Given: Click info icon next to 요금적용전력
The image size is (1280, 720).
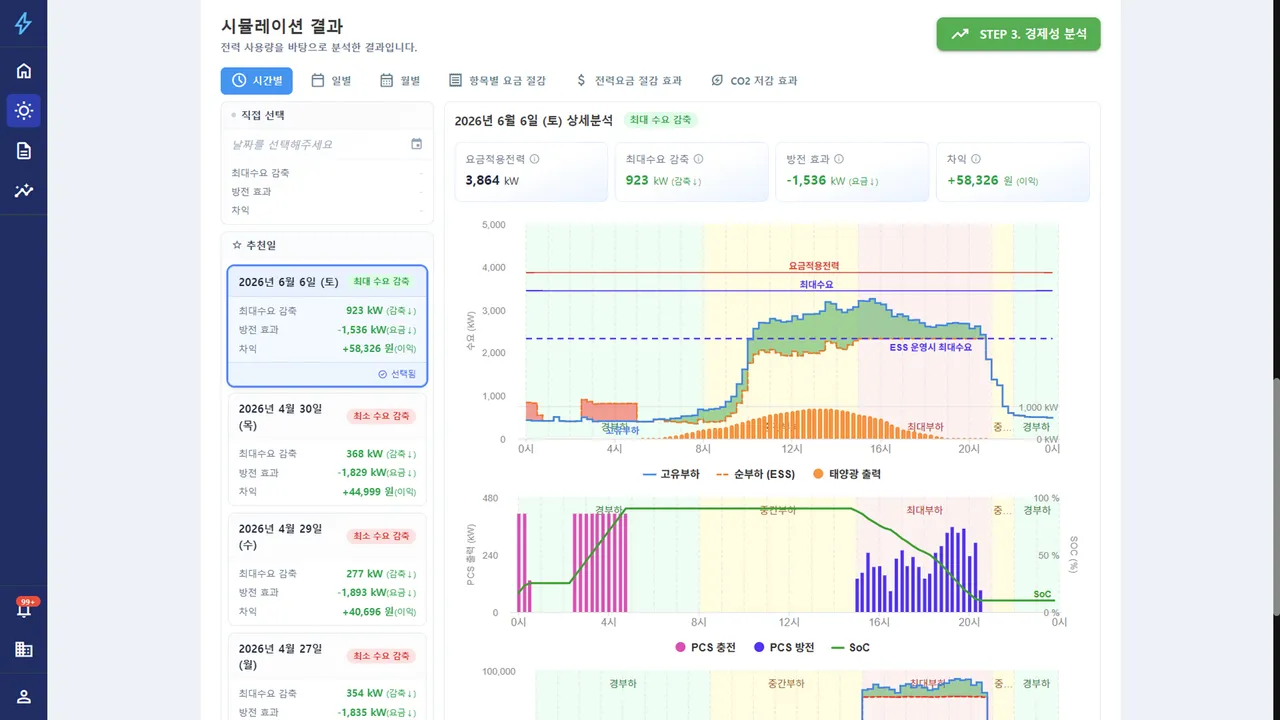Looking at the screenshot, I should coord(534,159).
